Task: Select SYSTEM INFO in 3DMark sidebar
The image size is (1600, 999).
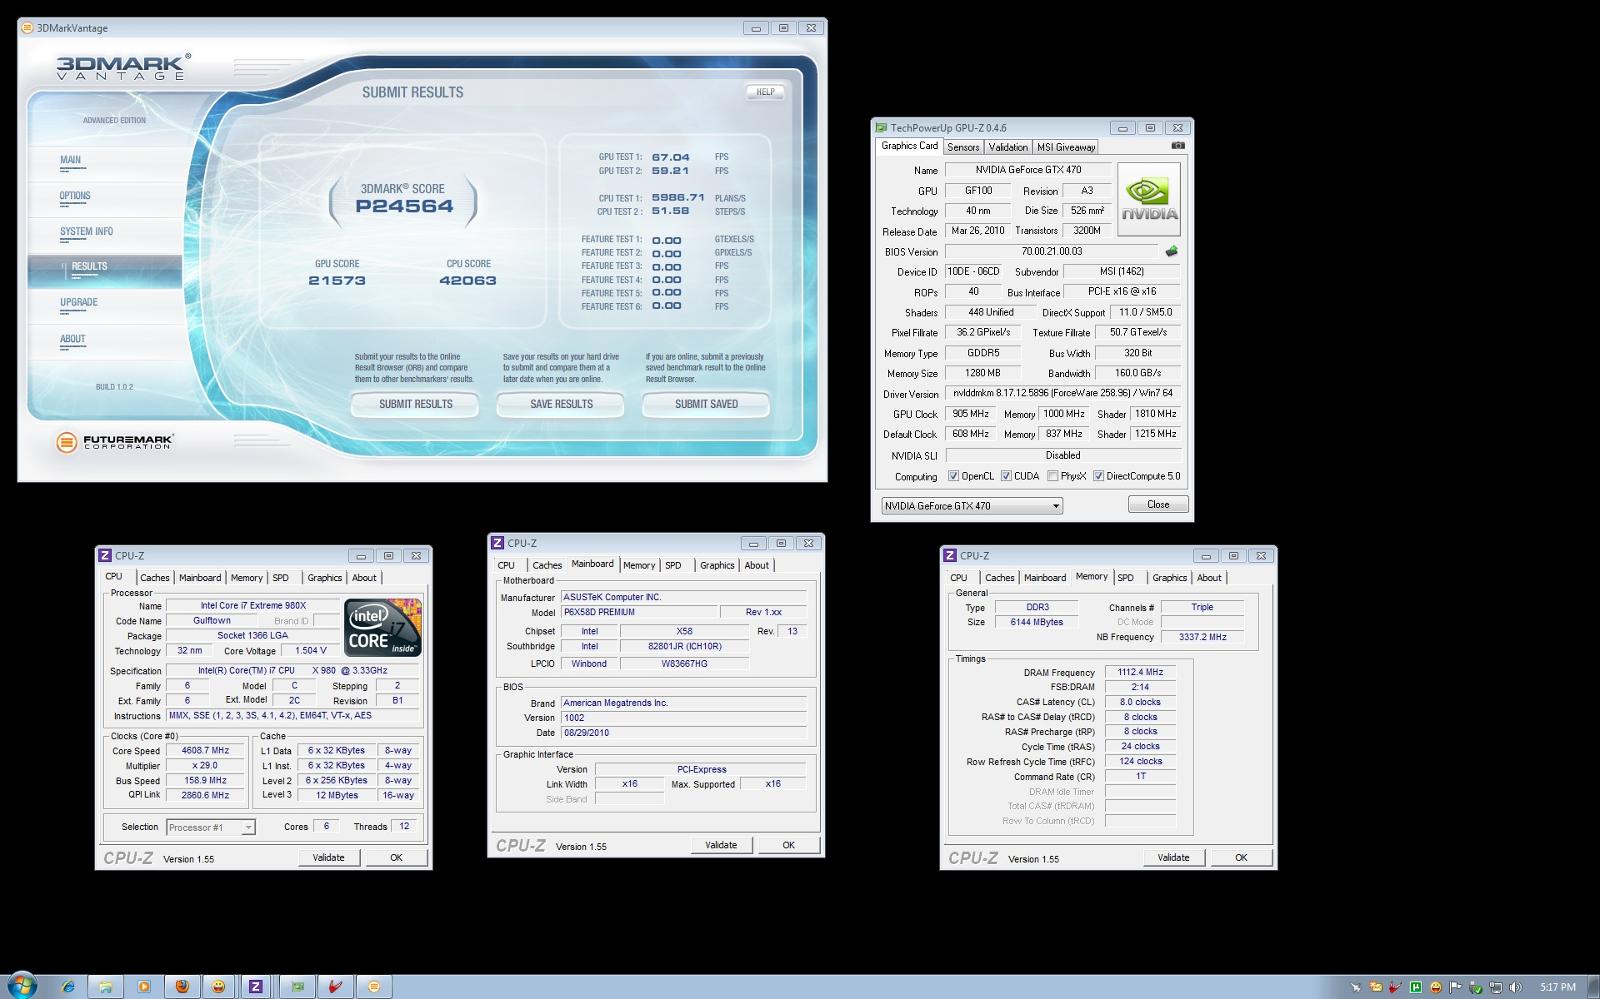Action: (86, 232)
